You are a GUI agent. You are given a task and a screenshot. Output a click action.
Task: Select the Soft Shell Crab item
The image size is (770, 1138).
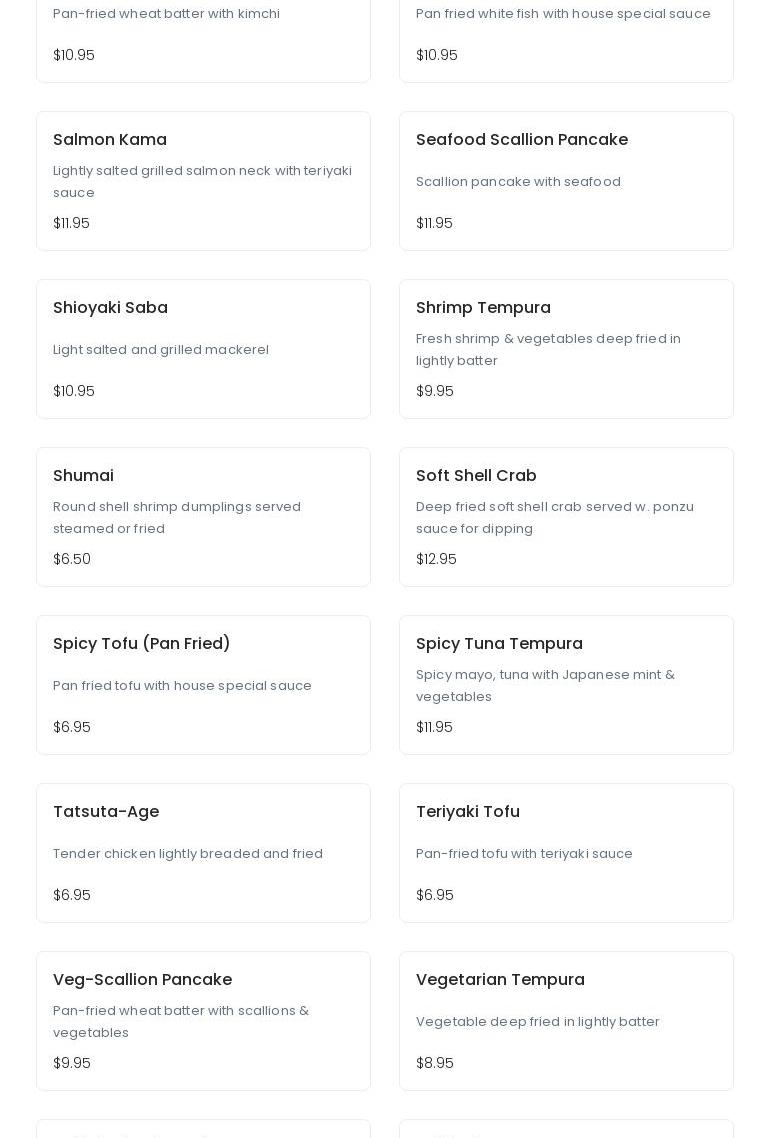[x=566, y=516]
